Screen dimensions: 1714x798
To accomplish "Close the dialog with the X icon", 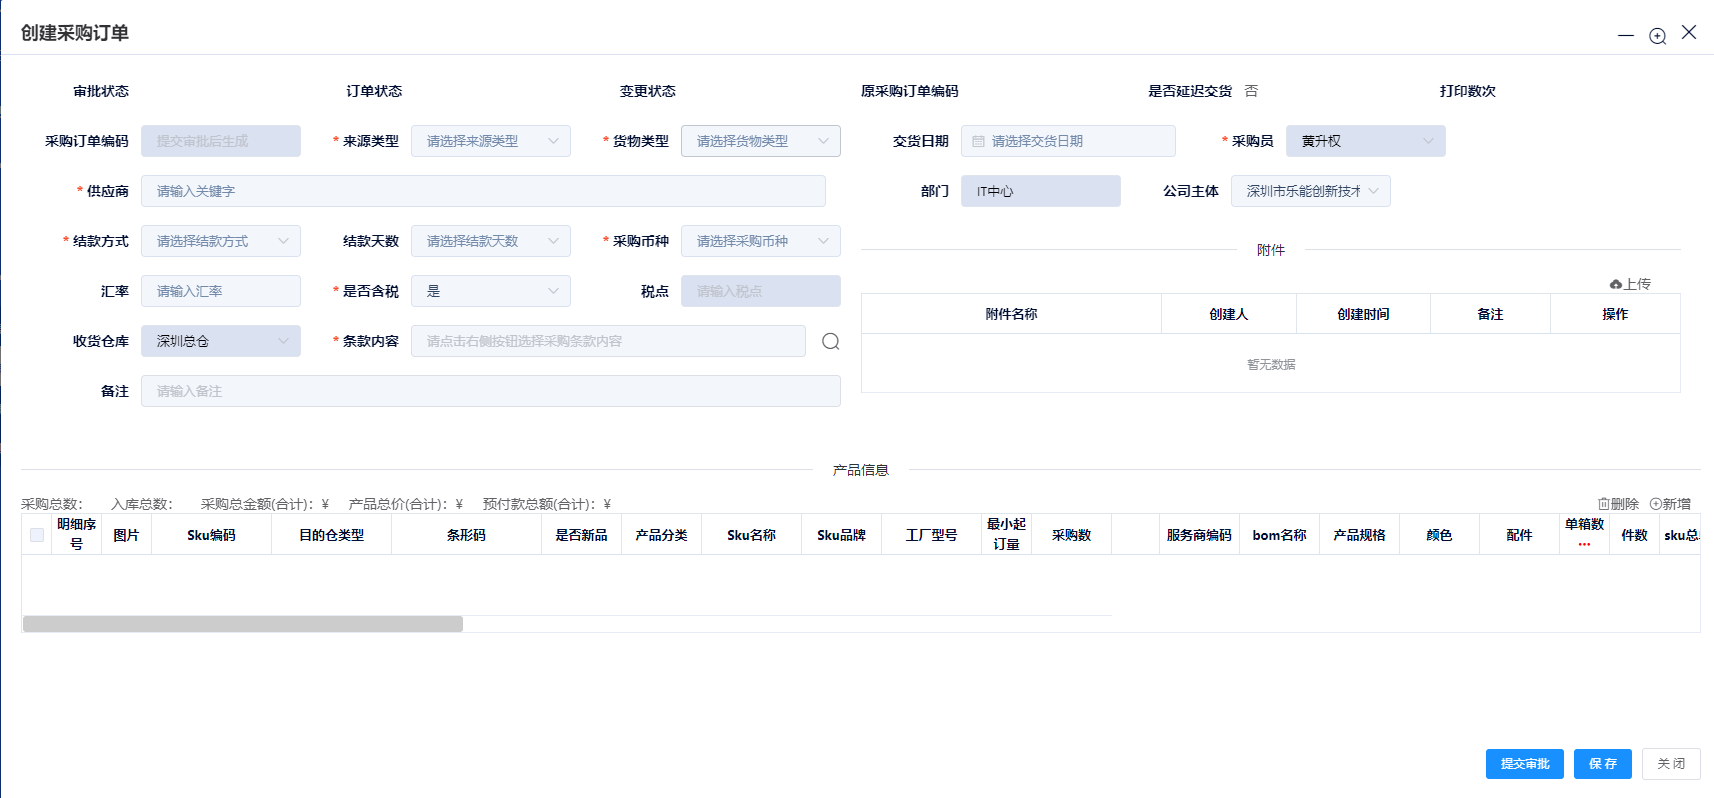I will pos(1689,33).
